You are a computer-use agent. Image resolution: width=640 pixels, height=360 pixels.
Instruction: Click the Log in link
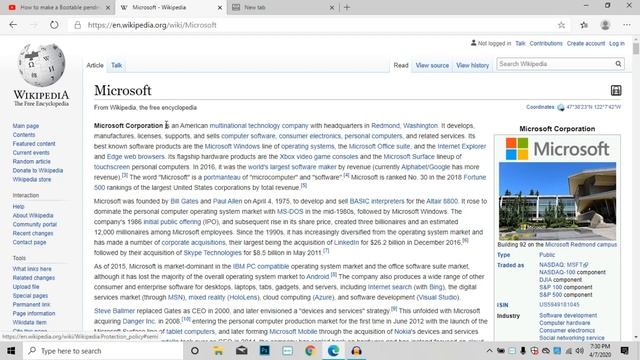617,43
